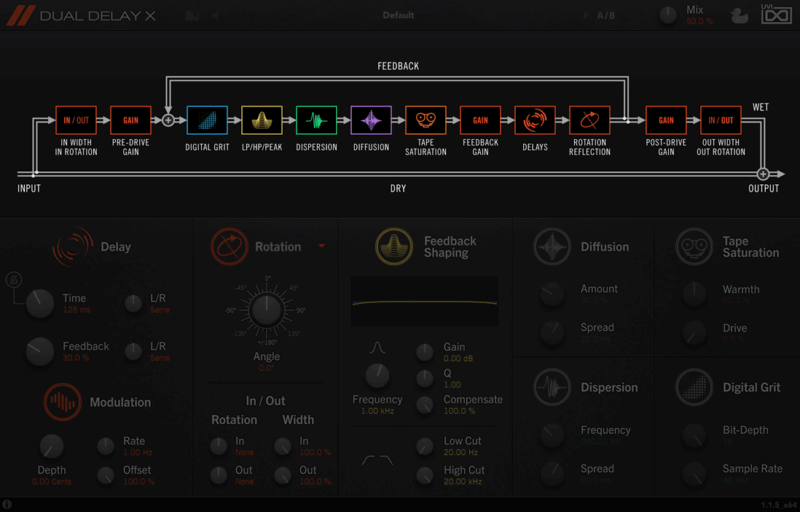Click the Dispersion Frequency knob
This screenshot has width=800, height=512.
[552, 435]
